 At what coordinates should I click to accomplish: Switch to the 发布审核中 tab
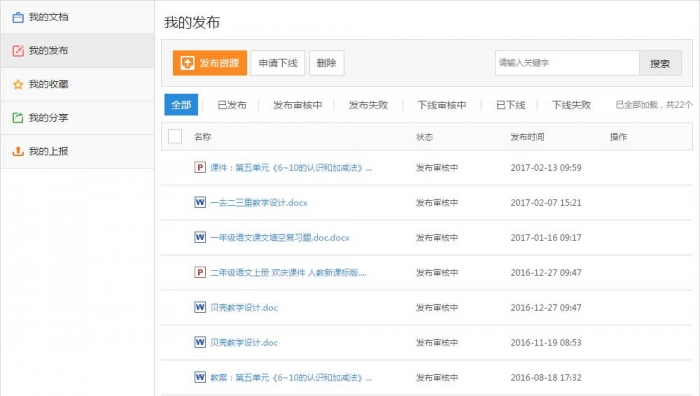pos(297,105)
